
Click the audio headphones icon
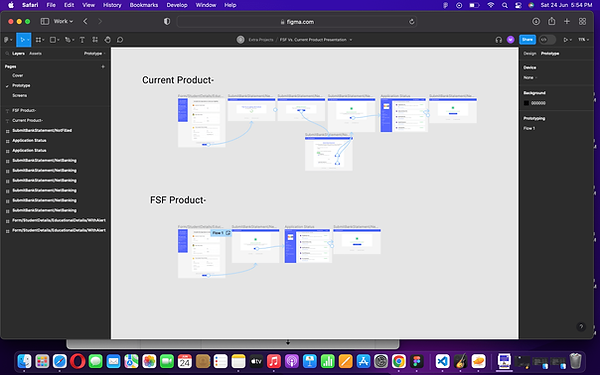tap(498, 40)
